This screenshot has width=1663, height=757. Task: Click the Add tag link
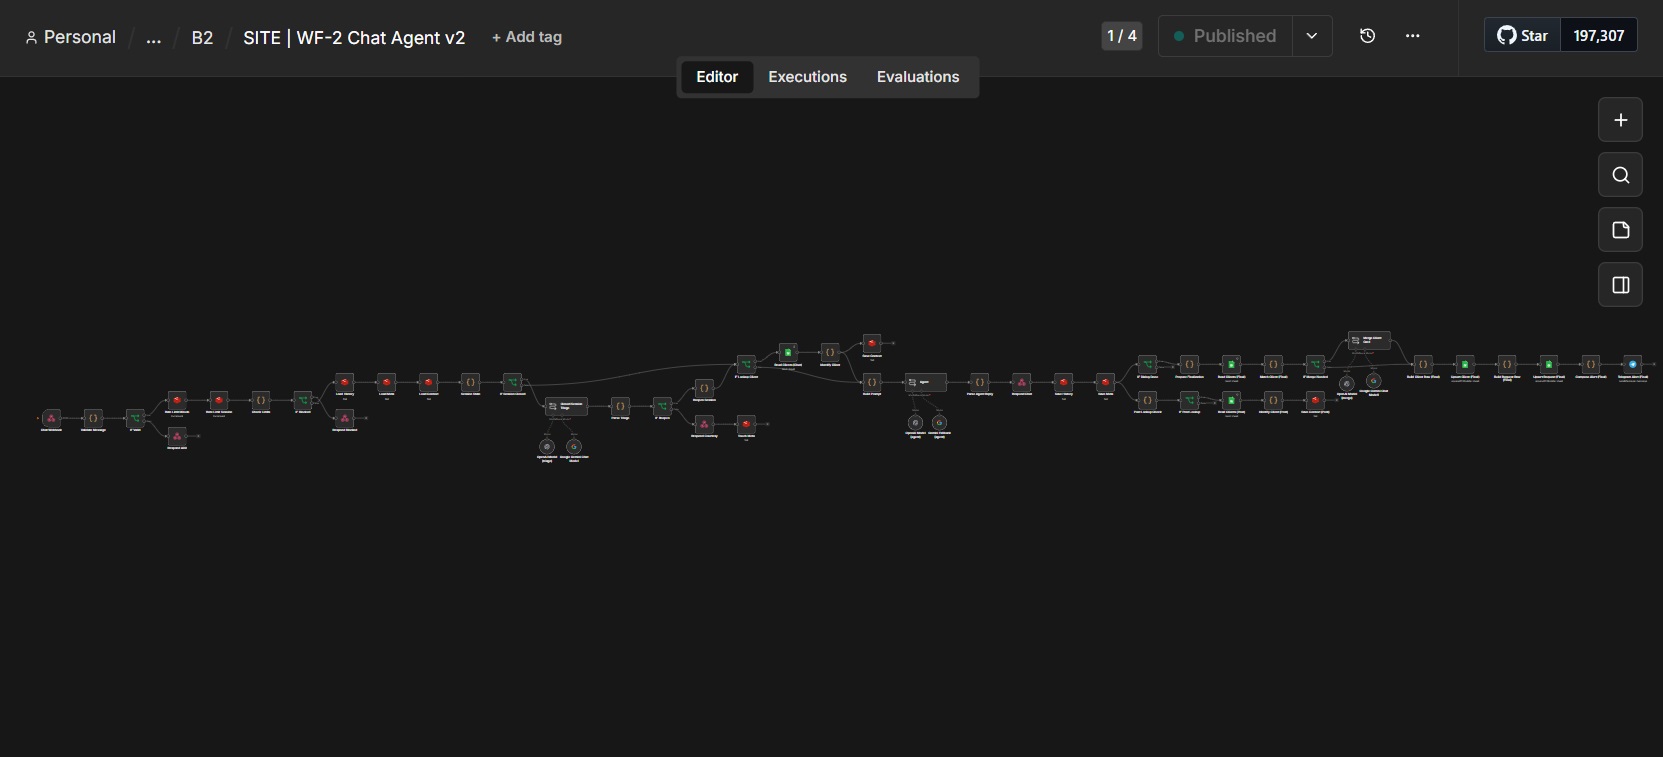coord(527,37)
